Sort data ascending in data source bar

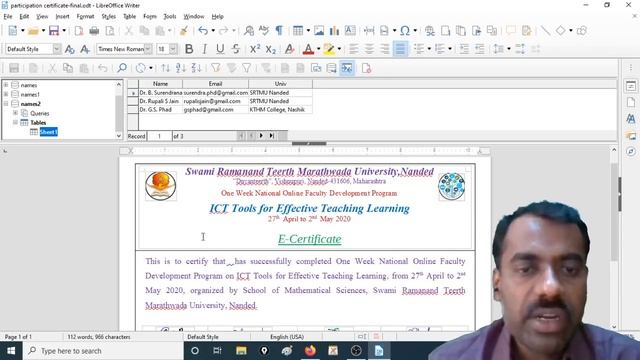point(181,68)
